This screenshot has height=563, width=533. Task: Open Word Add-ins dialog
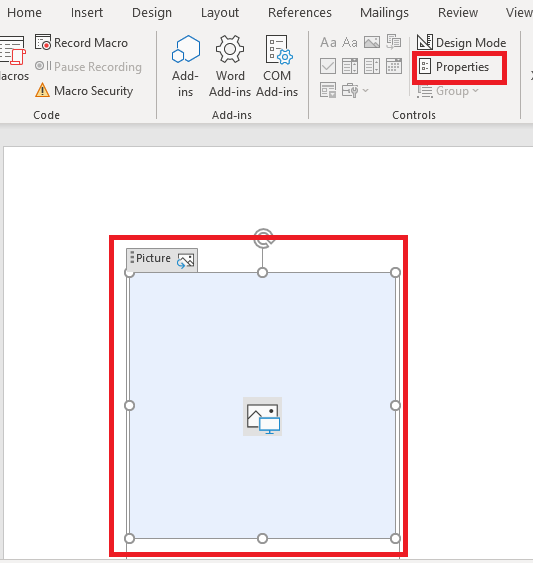tap(230, 66)
